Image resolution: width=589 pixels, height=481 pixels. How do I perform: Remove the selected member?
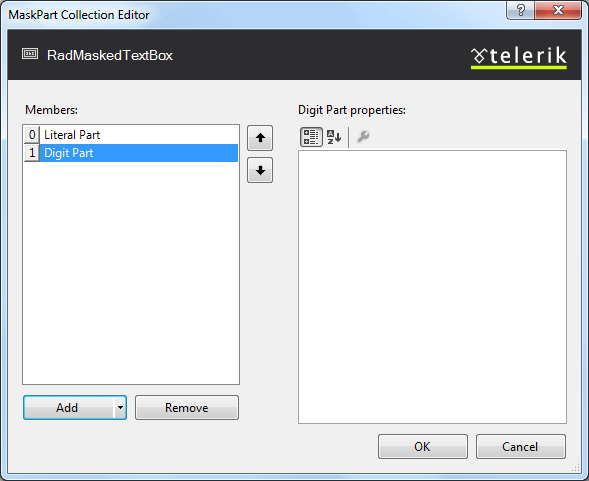click(x=187, y=407)
